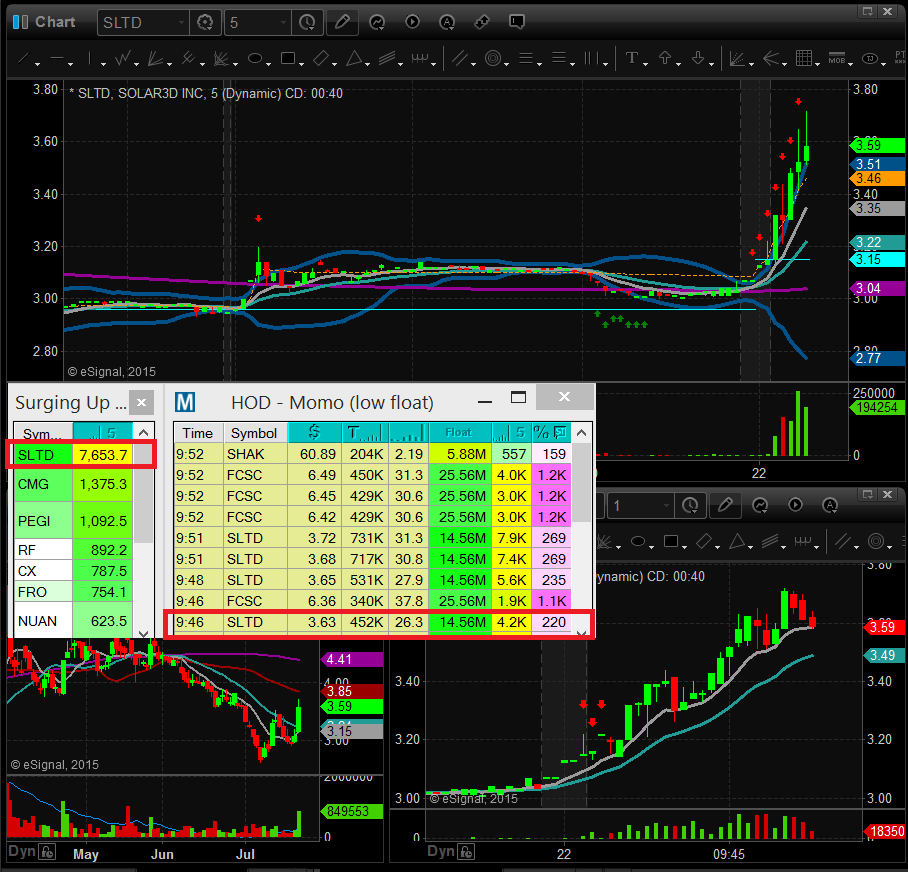The width and height of the screenshot is (908, 872).
Task: Open the interval 5 dropdown in top chart
Action: (x=283, y=23)
